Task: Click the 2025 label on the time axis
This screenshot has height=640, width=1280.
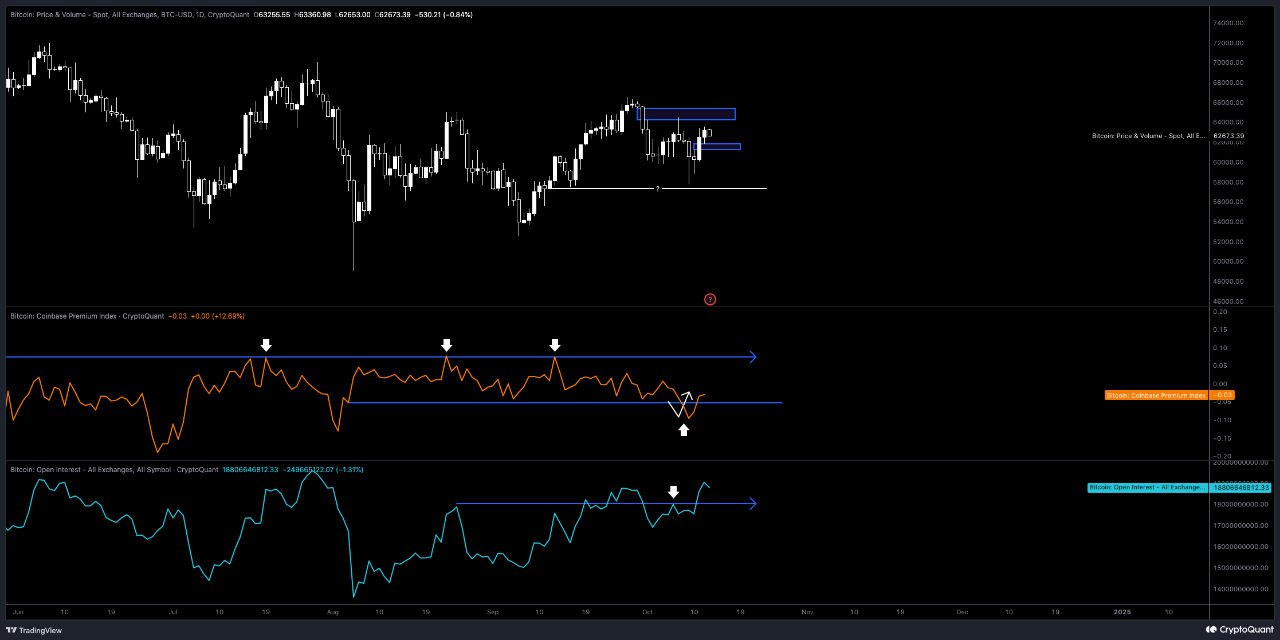Action: (x=1120, y=611)
